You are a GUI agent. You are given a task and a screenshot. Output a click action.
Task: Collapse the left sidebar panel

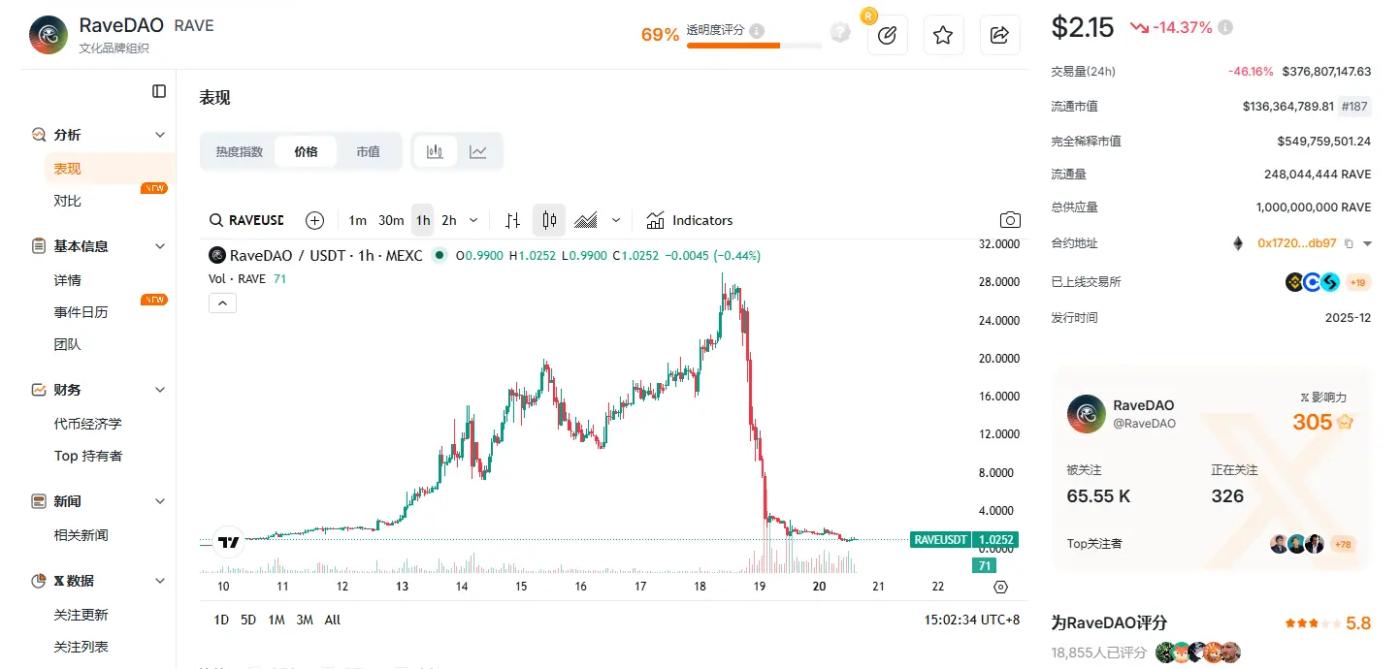(x=159, y=91)
